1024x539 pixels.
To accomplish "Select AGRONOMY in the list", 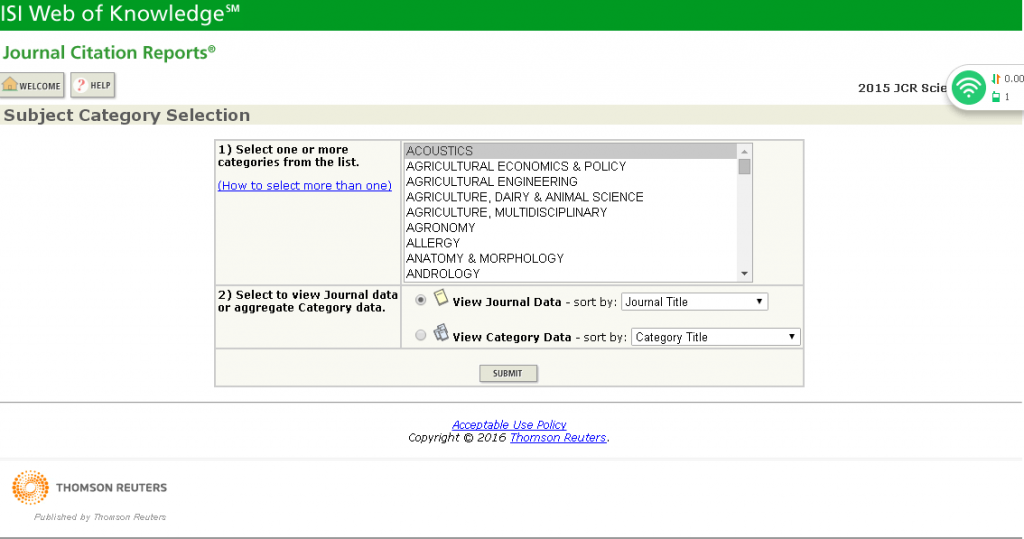I will tap(571, 228).
